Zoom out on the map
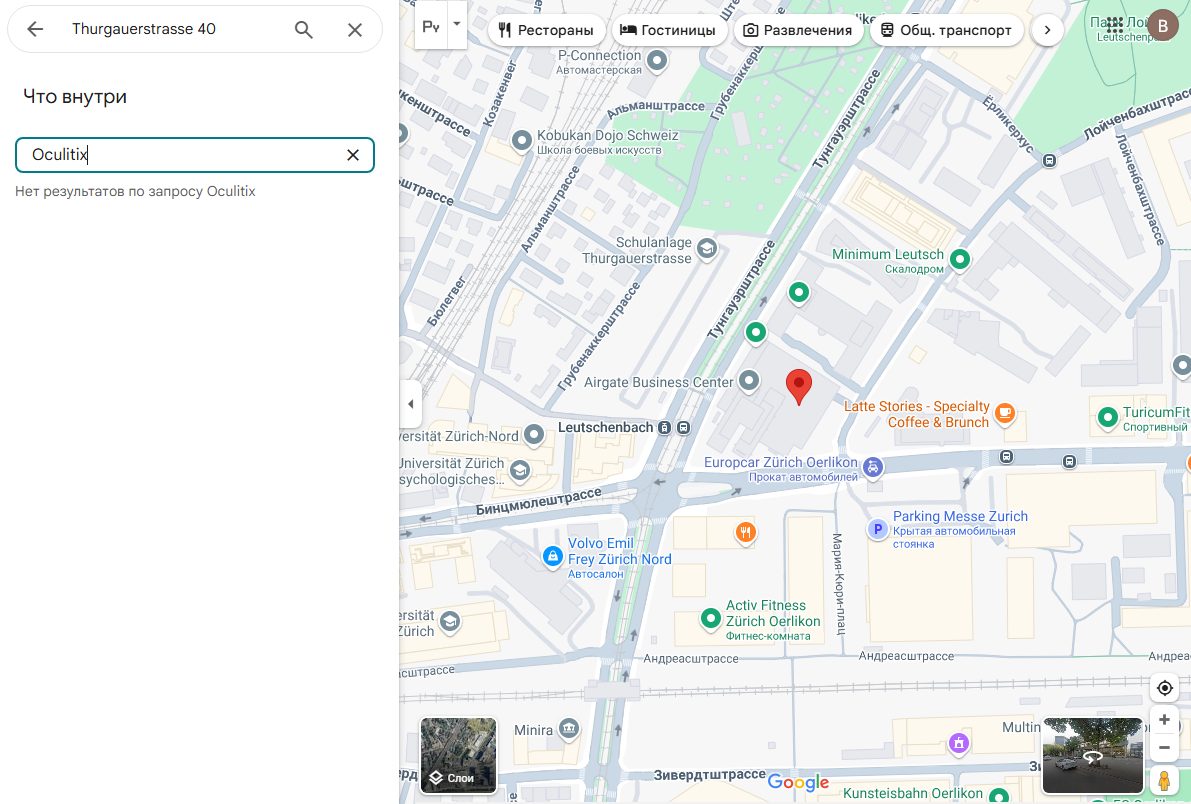 click(x=1164, y=748)
